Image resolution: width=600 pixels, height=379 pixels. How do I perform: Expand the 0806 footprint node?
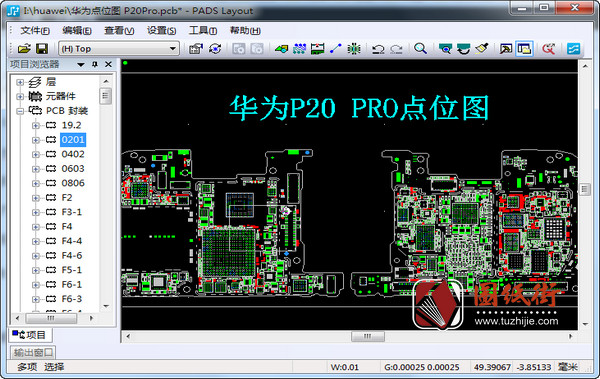36,183
